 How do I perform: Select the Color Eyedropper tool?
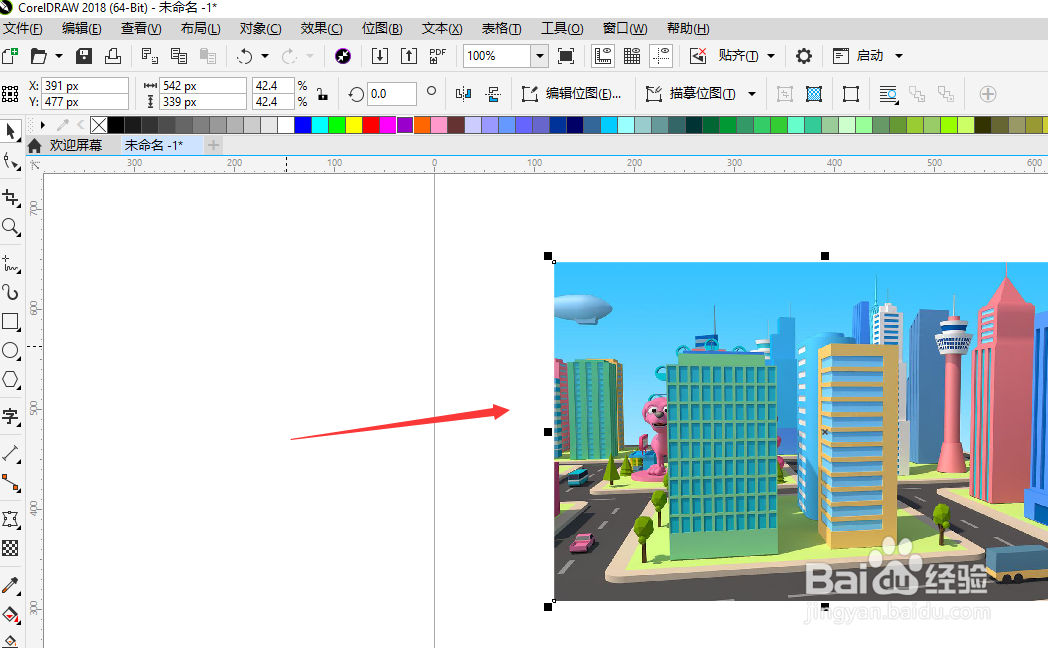[11, 586]
